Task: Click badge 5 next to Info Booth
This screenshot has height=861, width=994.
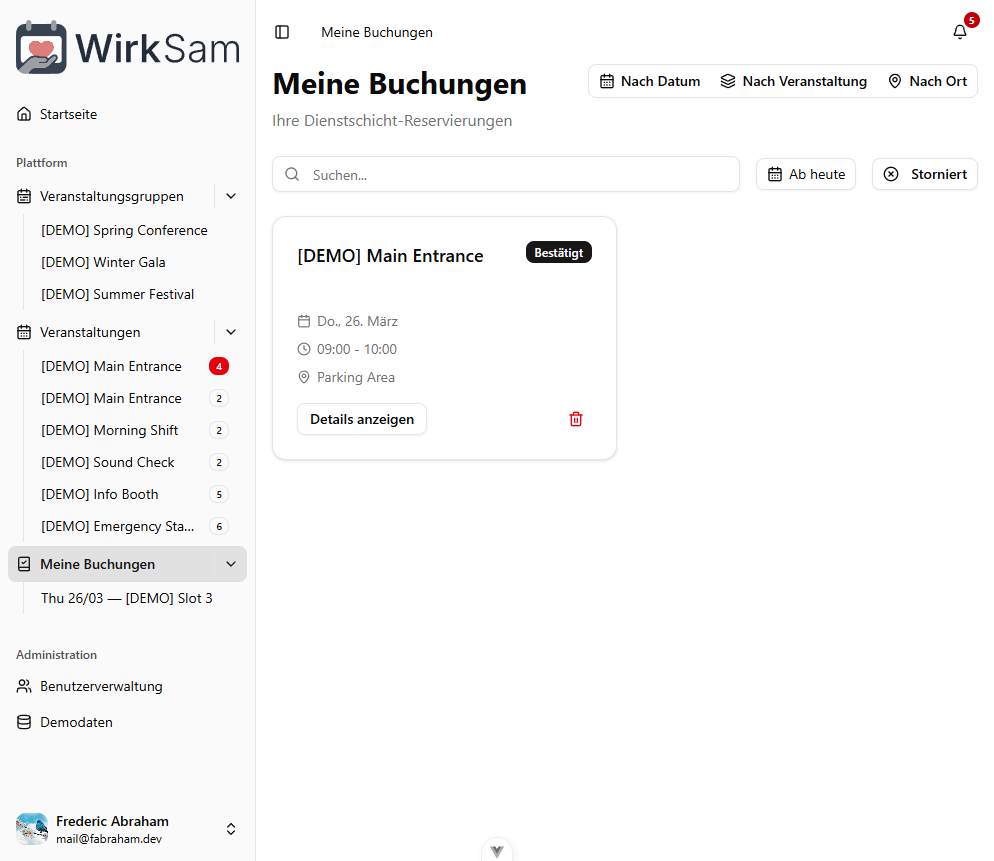Action: tap(219, 495)
